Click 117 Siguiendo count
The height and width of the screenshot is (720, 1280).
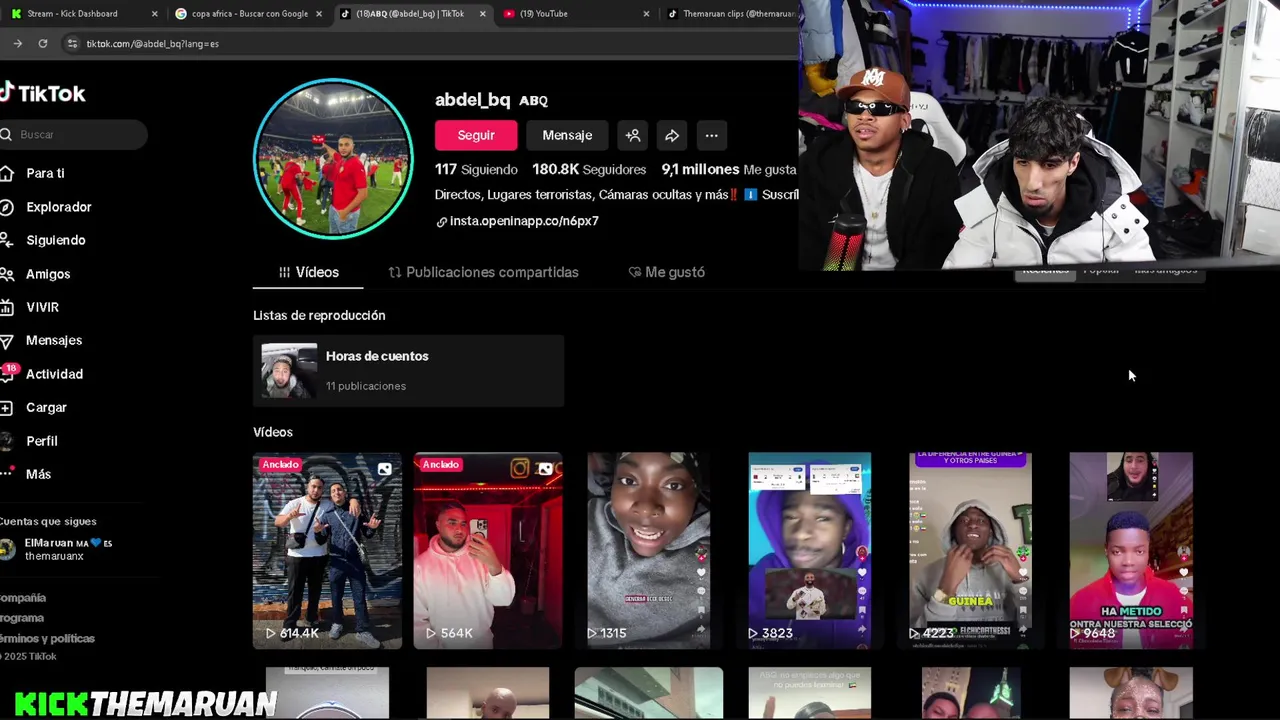coord(476,169)
